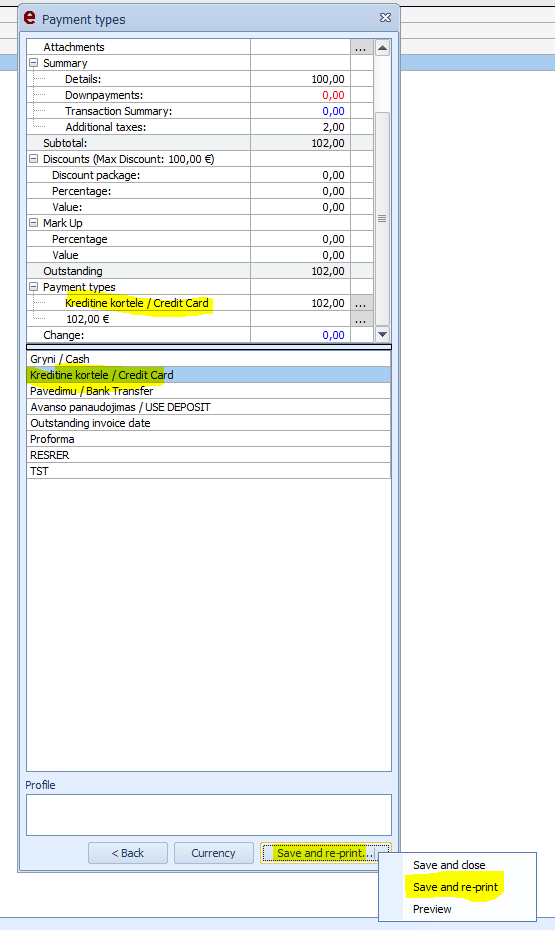The height and width of the screenshot is (930, 555).
Task: Click the Back button
Action: coord(127,853)
